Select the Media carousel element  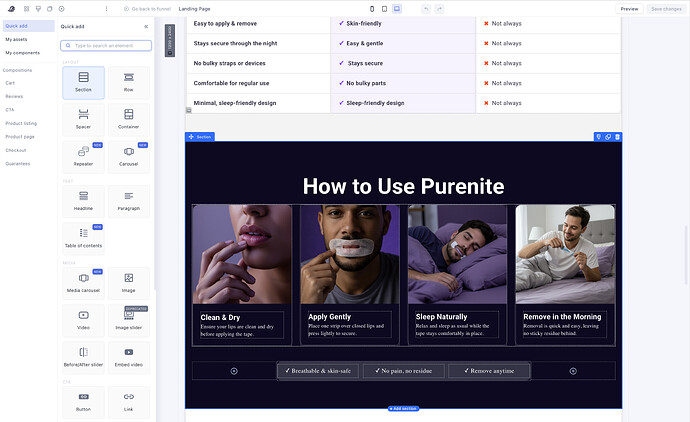tap(84, 283)
